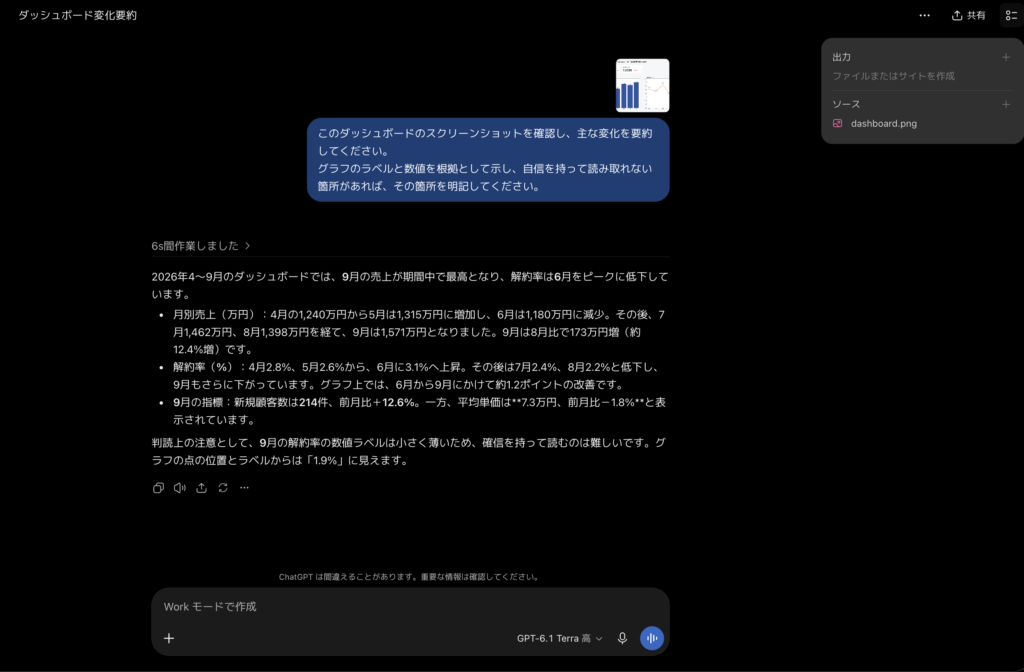Open more actions below the response
Screen dimensions: 1024x672
point(244,488)
